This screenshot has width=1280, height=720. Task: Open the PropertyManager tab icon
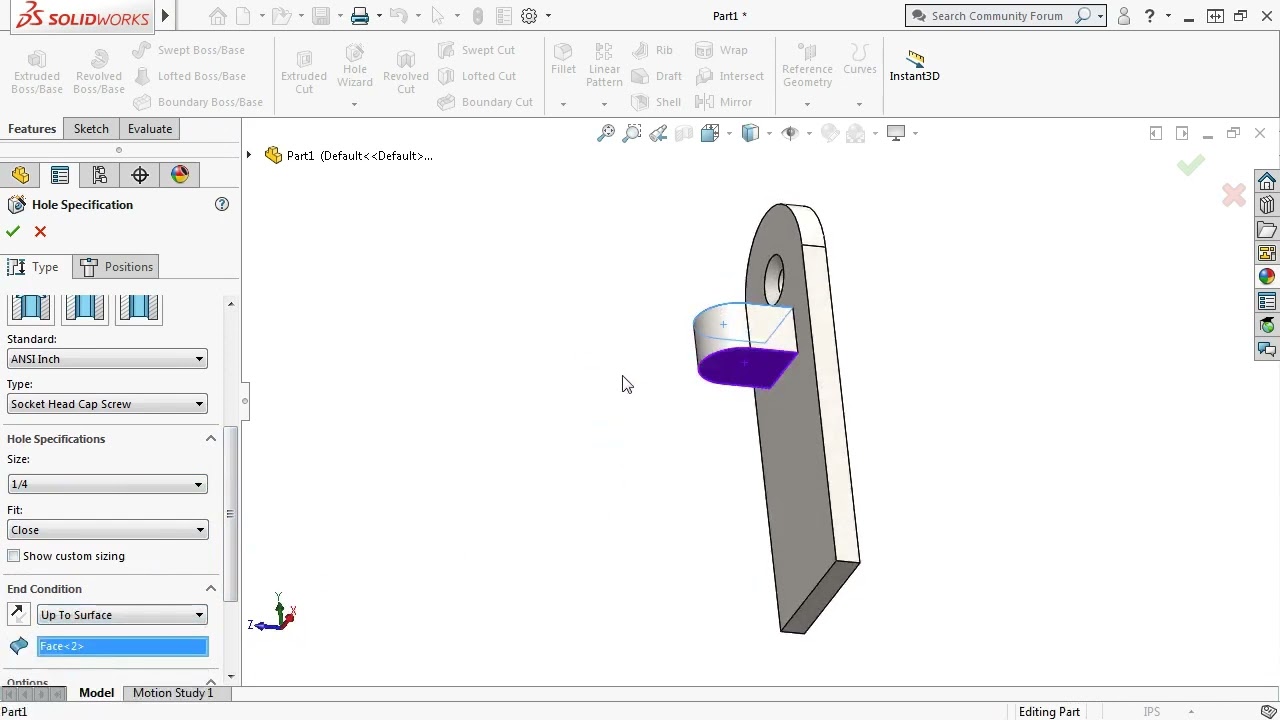[60, 175]
